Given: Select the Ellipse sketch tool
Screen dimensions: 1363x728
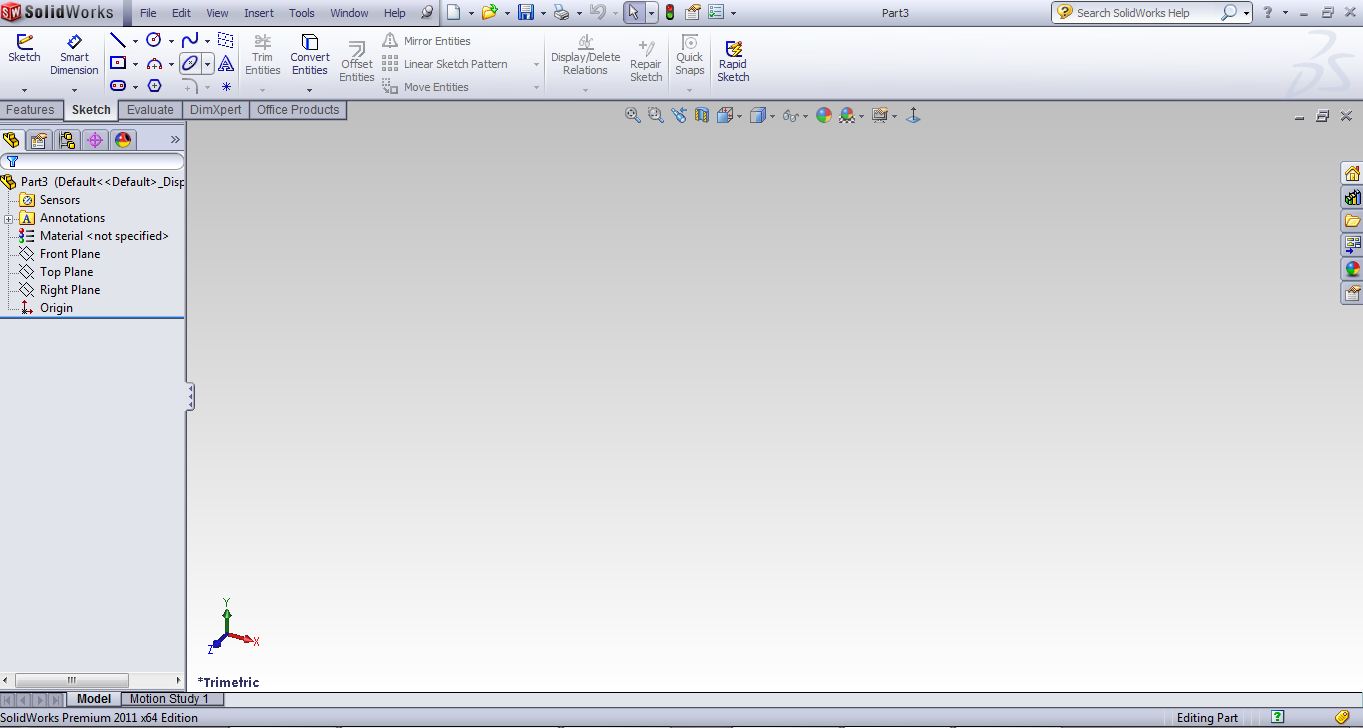Looking at the screenshot, I should [190, 64].
